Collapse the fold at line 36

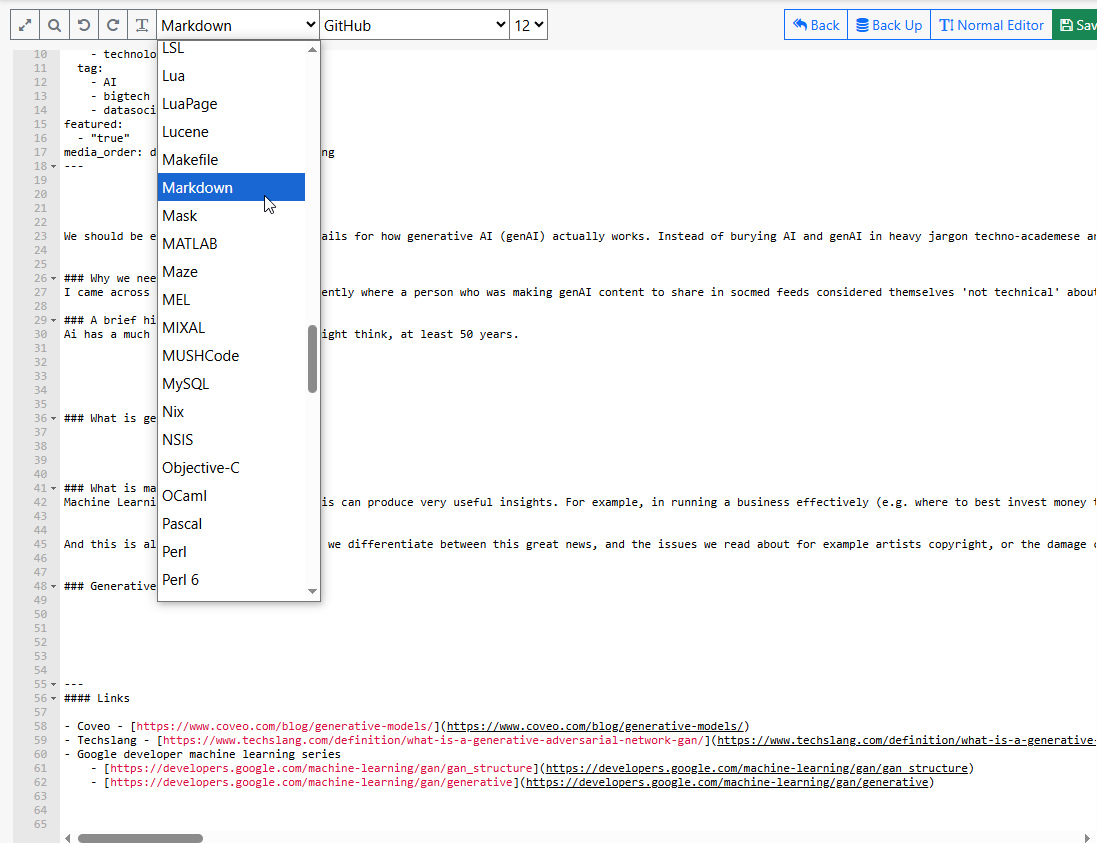(54, 418)
